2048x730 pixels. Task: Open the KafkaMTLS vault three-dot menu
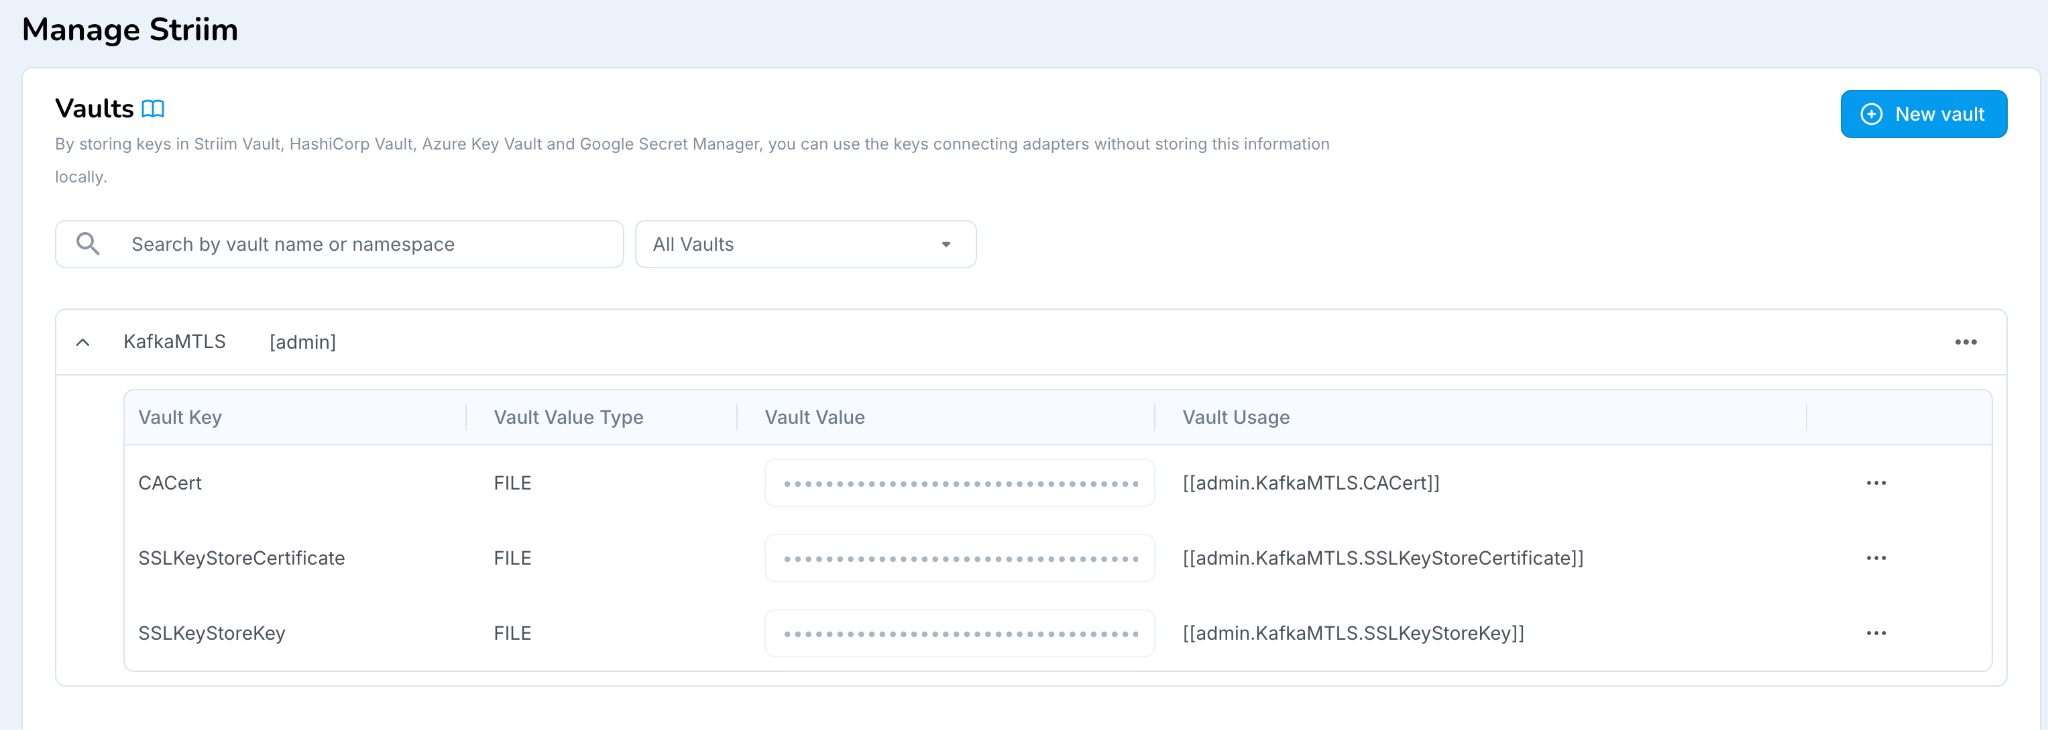(1965, 342)
